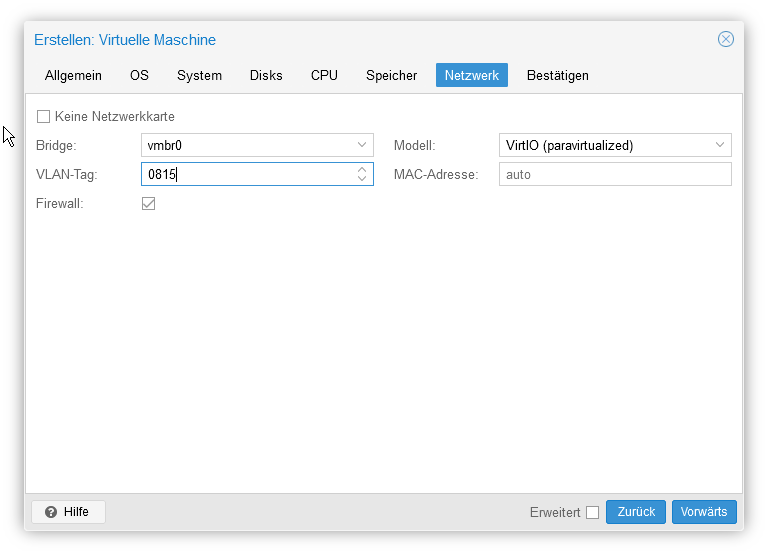
Task: Select the Disks tab
Action: coord(266,75)
